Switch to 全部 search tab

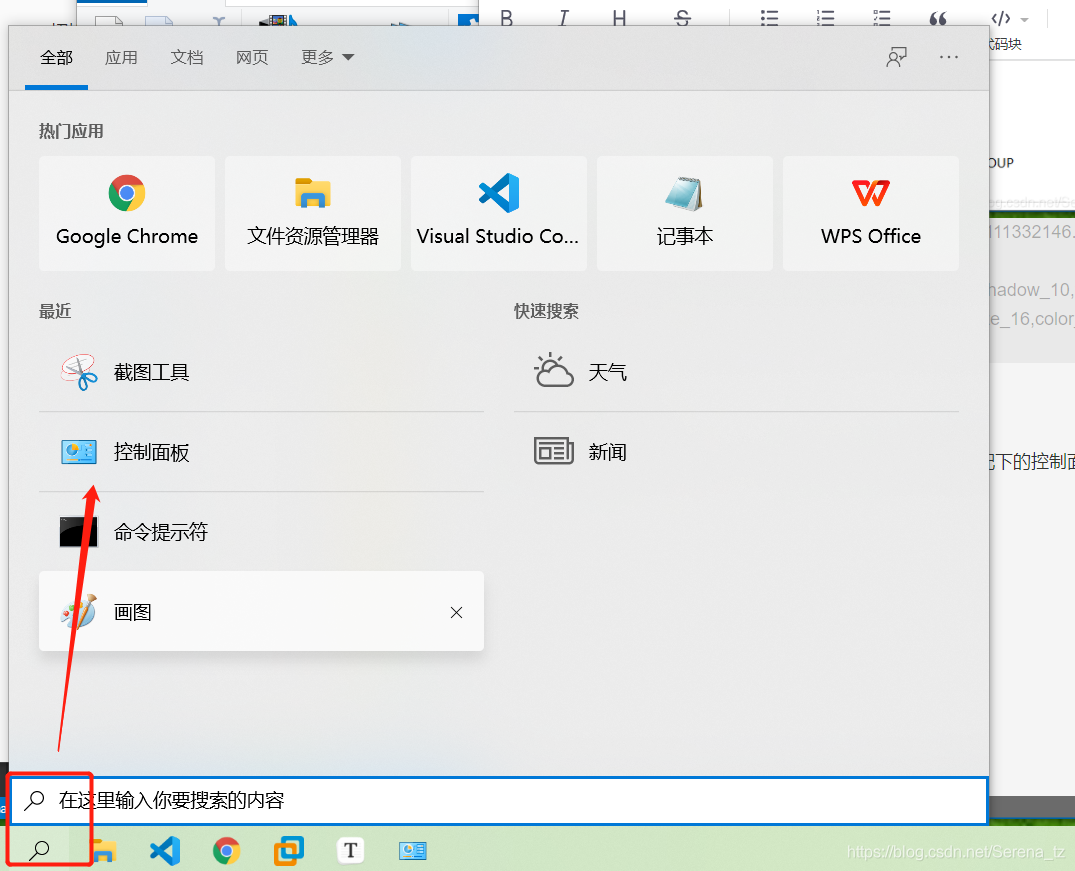[56, 58]
